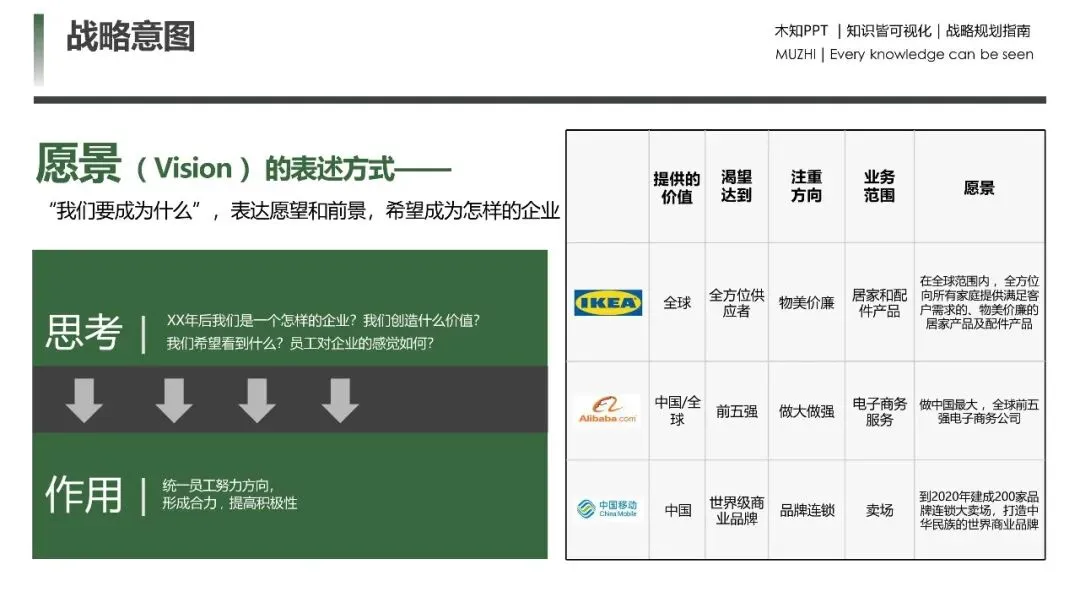Click the line 统一员工努力方向
This screenshot has width=1080, height=608.
(218, 485)
